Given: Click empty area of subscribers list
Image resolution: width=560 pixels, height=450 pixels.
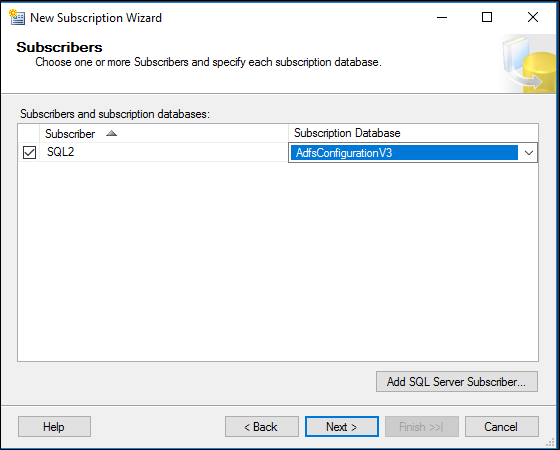Looking at the screenshot, I should (x=278, y=261).
